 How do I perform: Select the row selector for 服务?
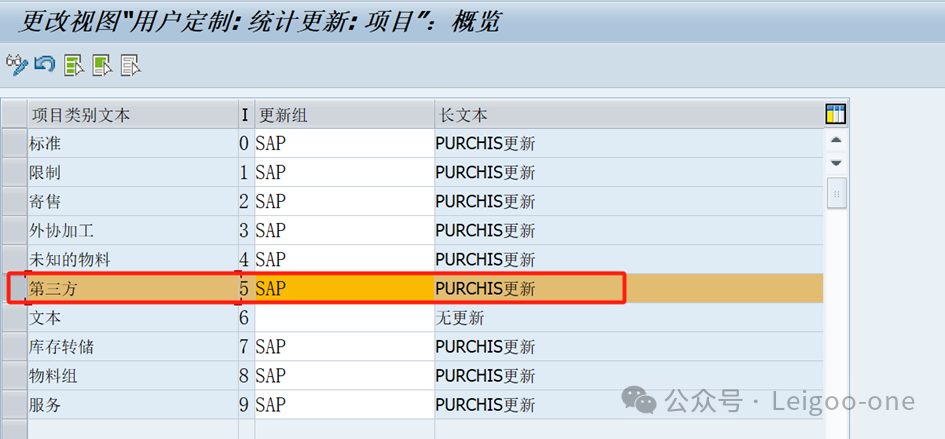(13, 406)
